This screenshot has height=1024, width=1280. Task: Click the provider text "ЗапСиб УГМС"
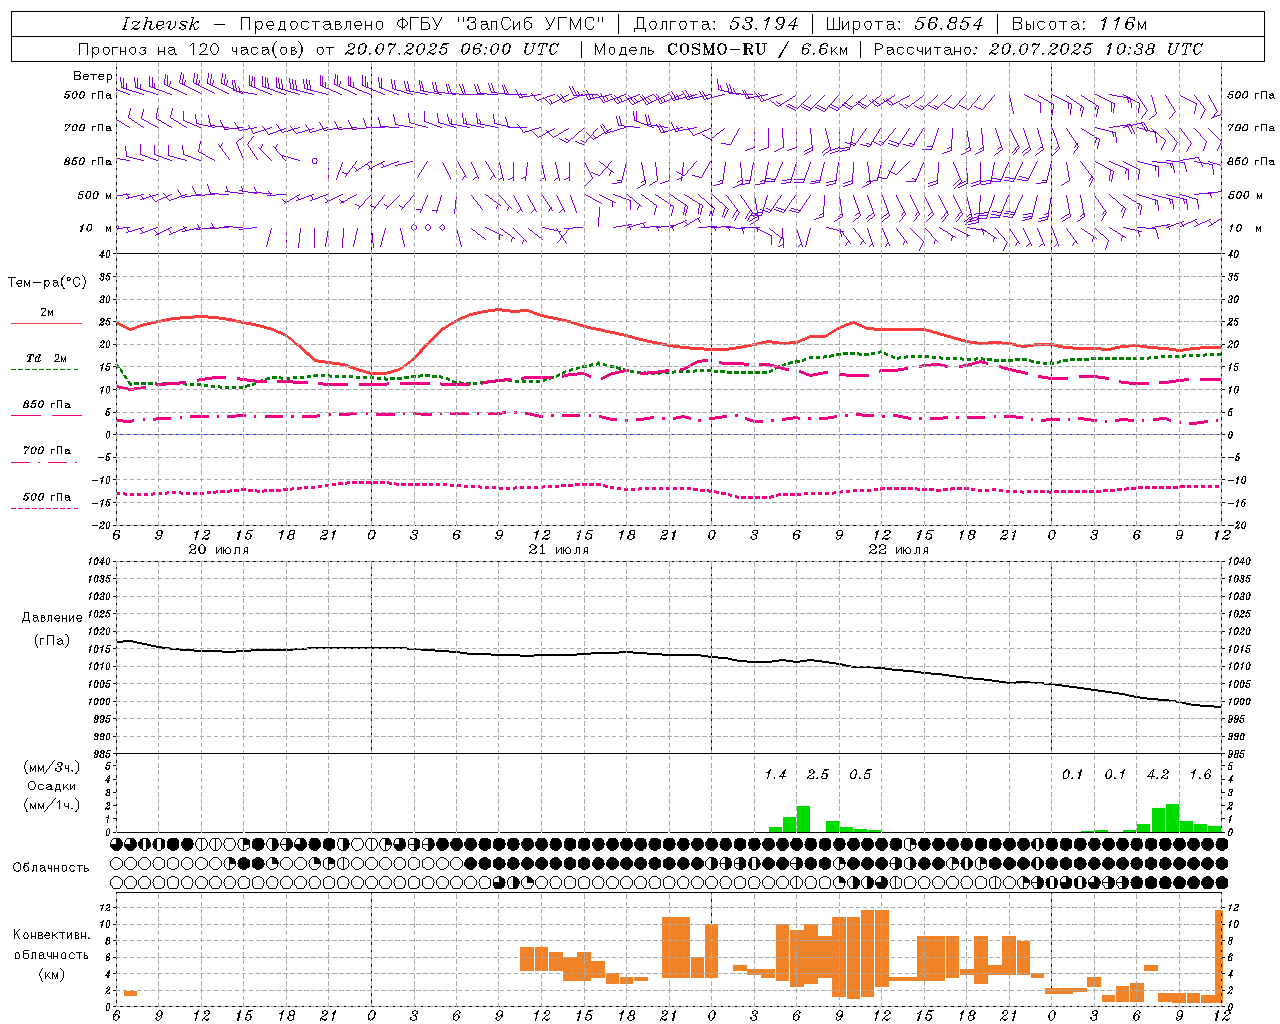click(x=529, y=24)
